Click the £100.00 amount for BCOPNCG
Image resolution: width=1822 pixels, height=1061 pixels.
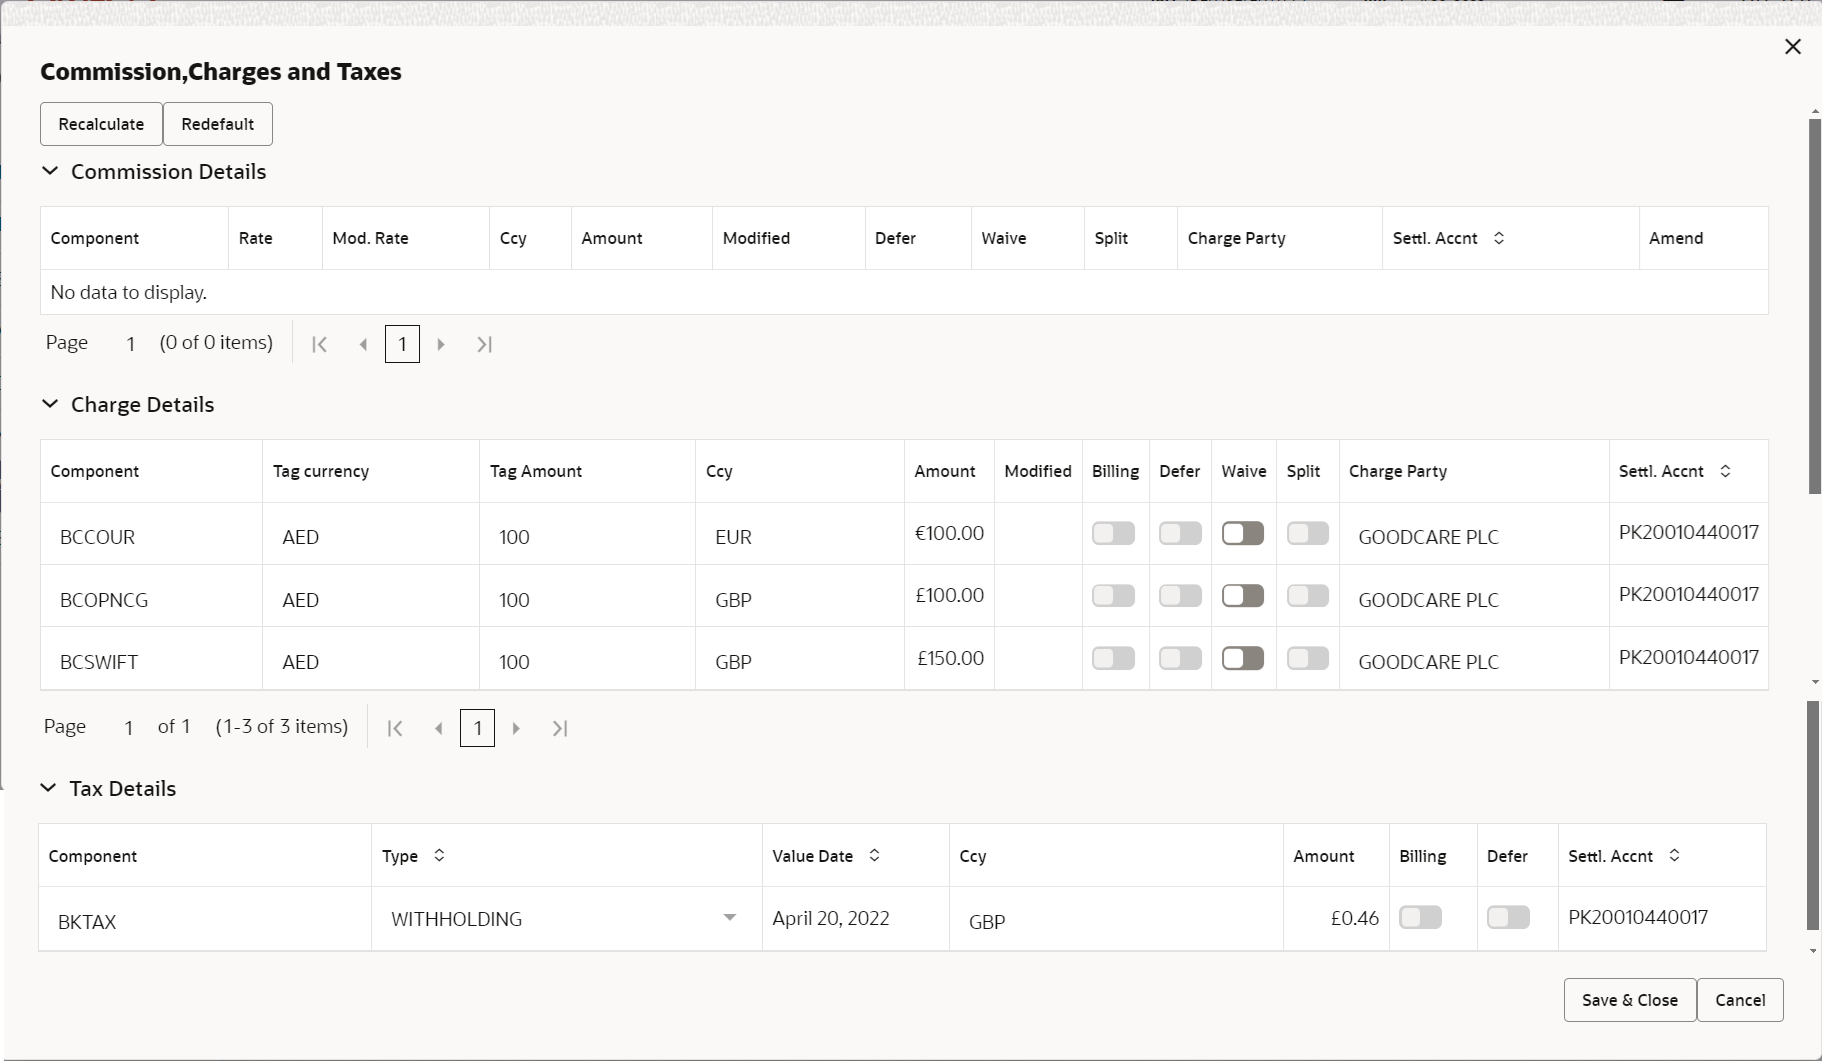[950, 595]
